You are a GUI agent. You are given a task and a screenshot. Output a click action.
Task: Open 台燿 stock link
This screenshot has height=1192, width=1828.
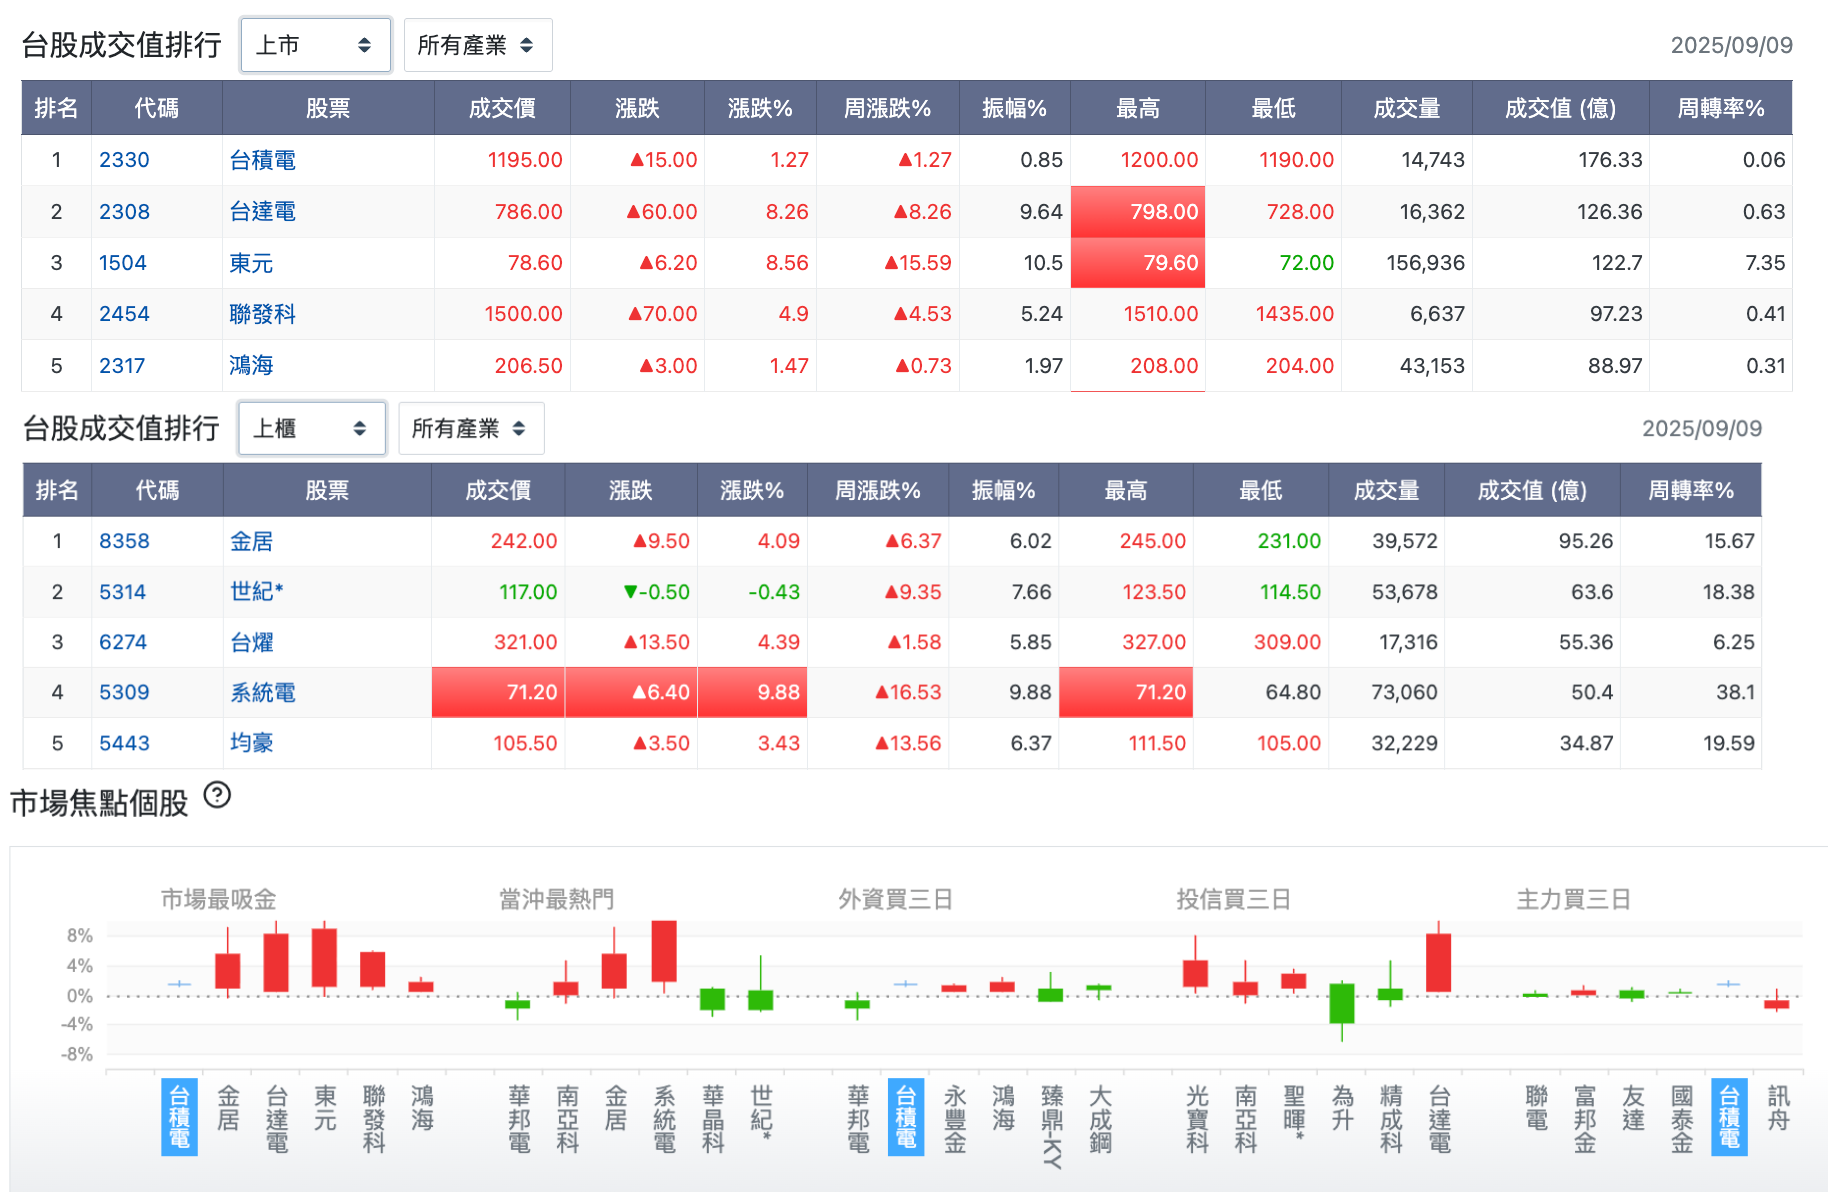click(x=251, y=642)
